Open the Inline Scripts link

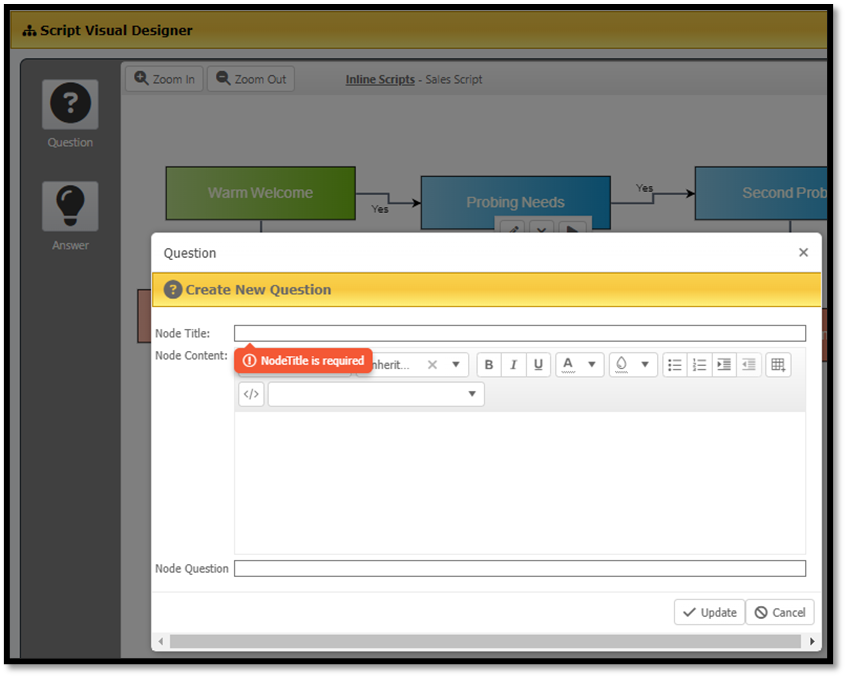(x=380, y=79)
